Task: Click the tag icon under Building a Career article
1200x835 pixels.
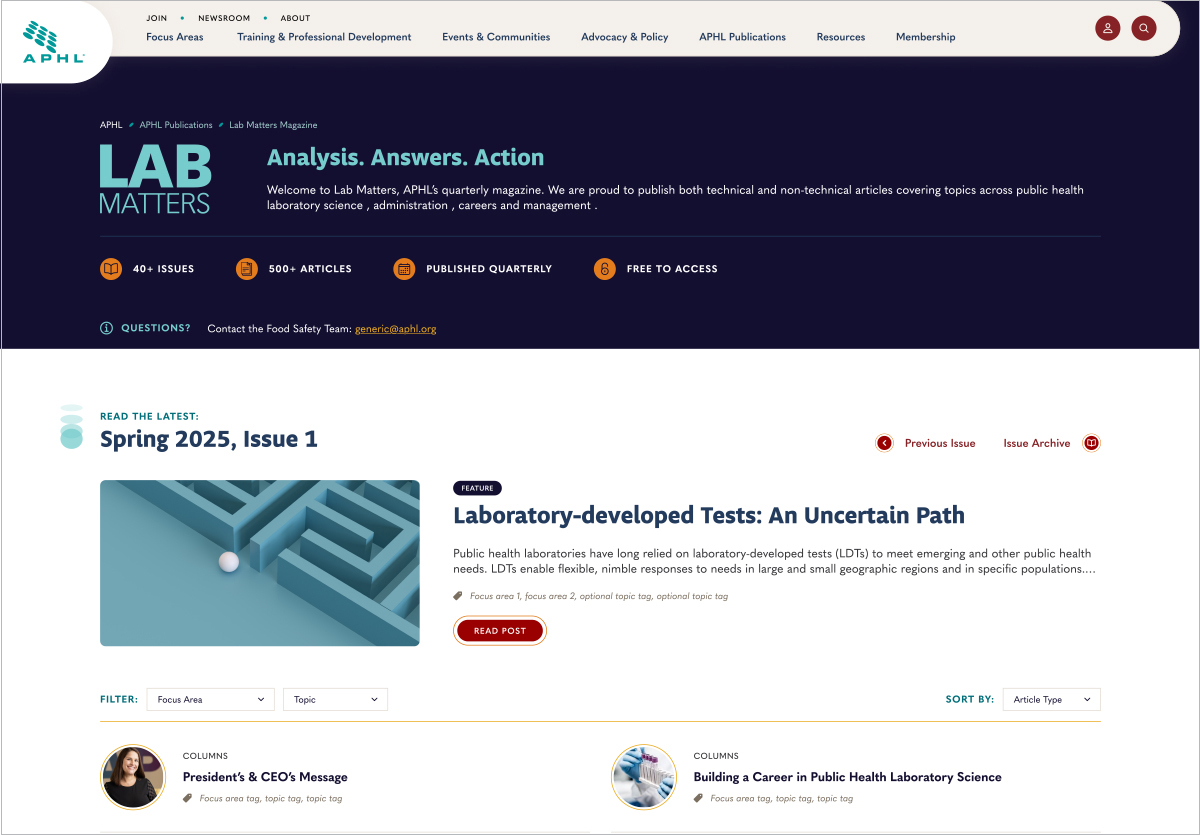Action: point(699,798)
